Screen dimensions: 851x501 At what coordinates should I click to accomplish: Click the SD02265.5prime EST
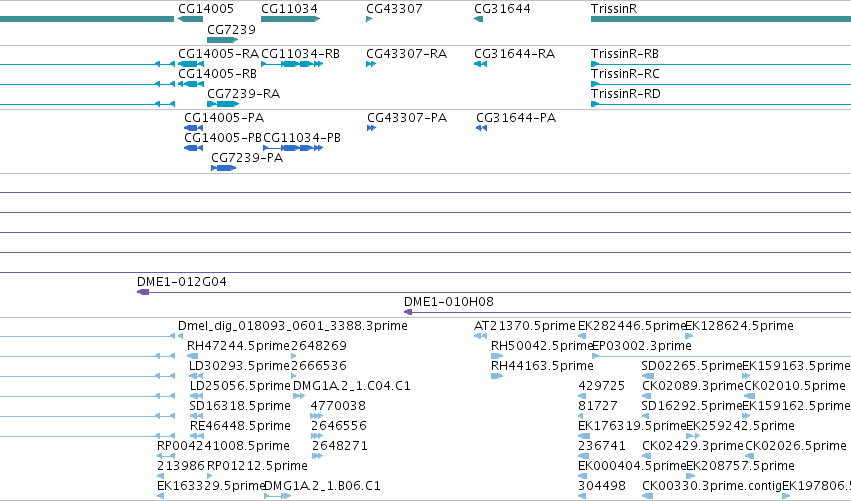pyautogui.click(x=648, y=376)
